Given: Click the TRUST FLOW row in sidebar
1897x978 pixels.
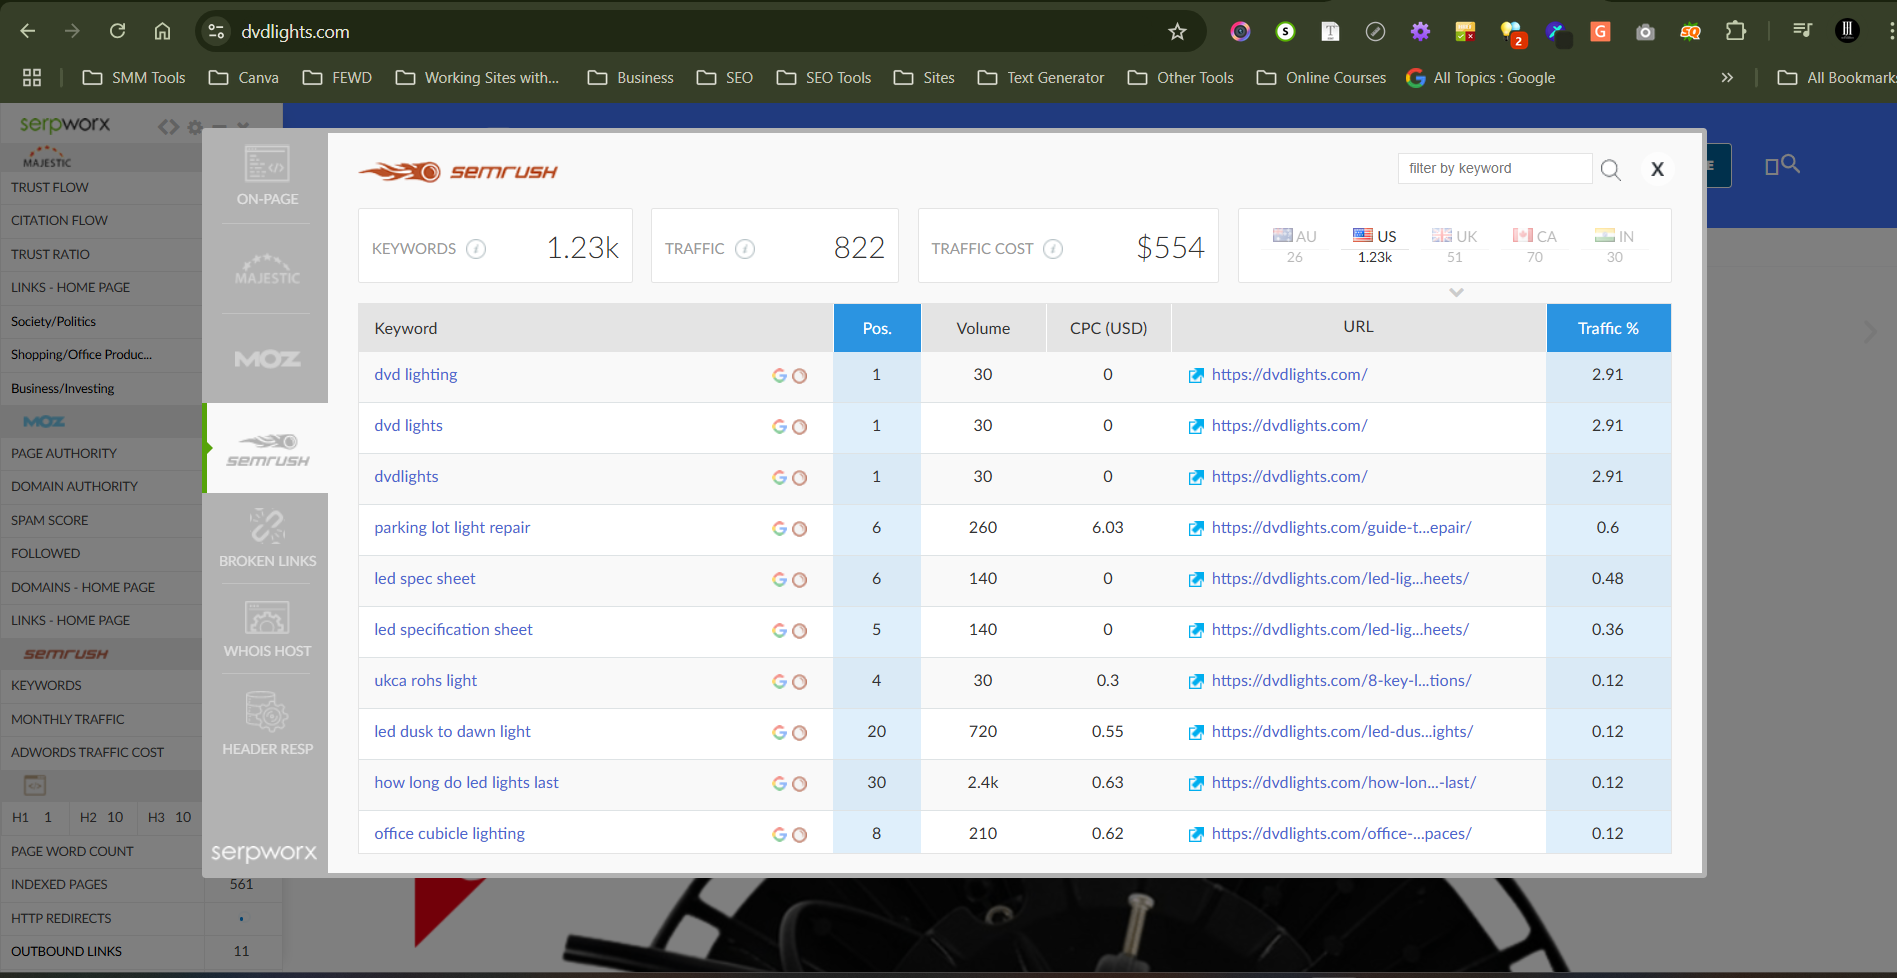Looking at the screenshot, I should coord(101,187).
